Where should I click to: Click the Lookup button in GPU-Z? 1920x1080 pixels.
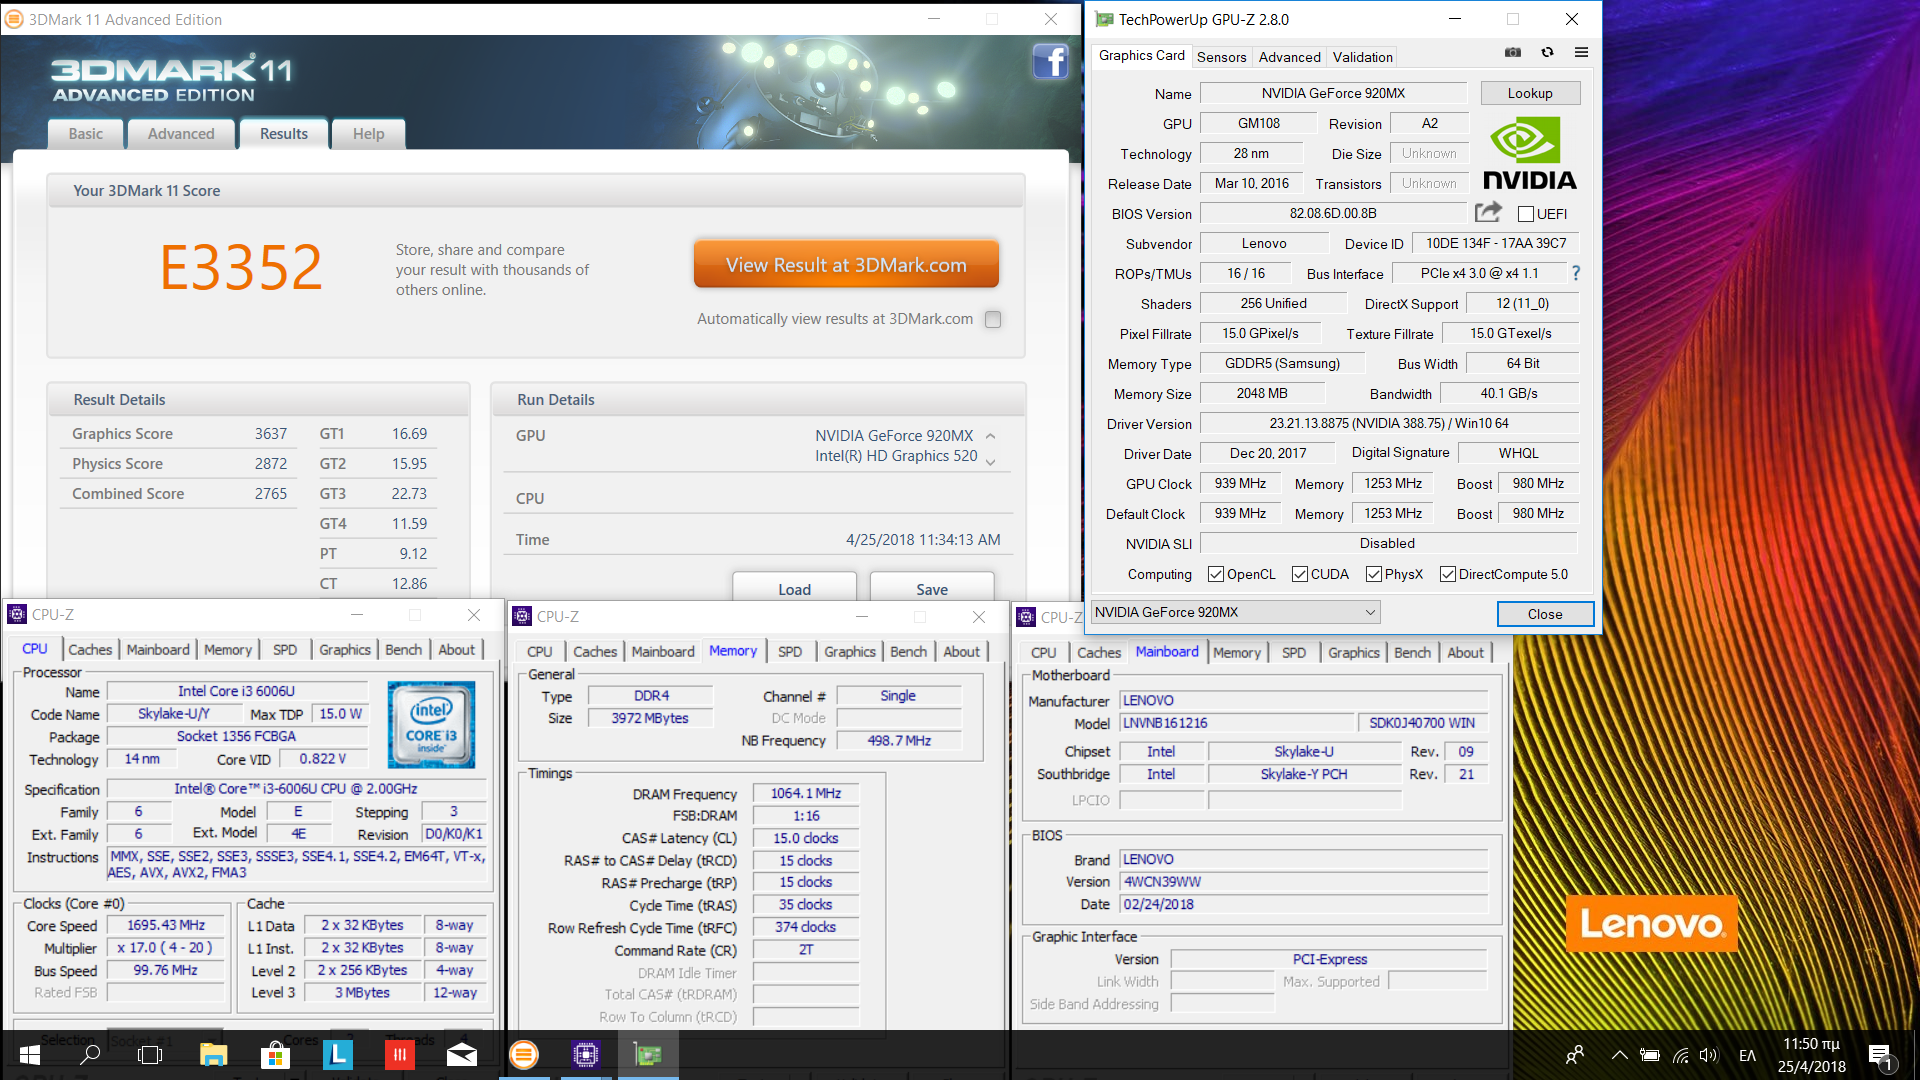pyautogui.click(x=1530, y=93)
